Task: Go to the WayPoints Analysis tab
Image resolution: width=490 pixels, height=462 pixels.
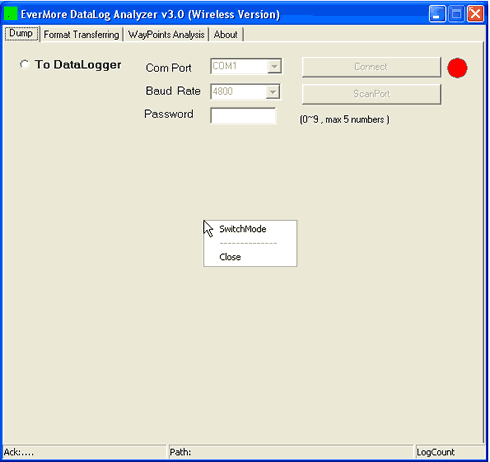Action: [166, 34]
